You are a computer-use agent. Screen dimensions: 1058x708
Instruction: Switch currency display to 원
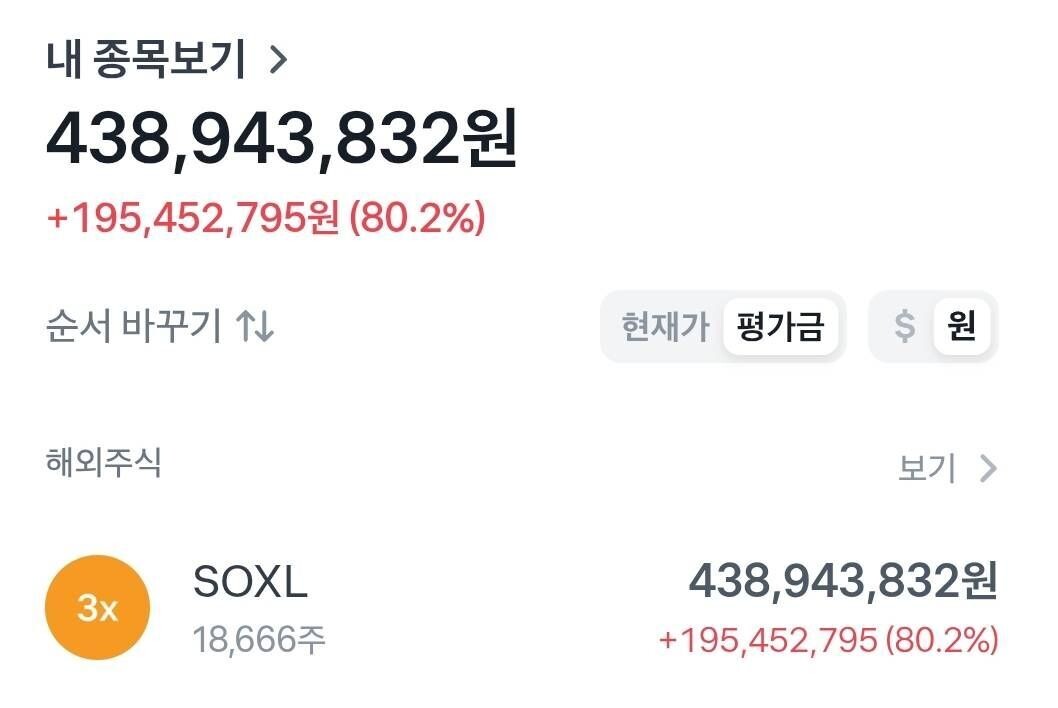click(963, 327)
